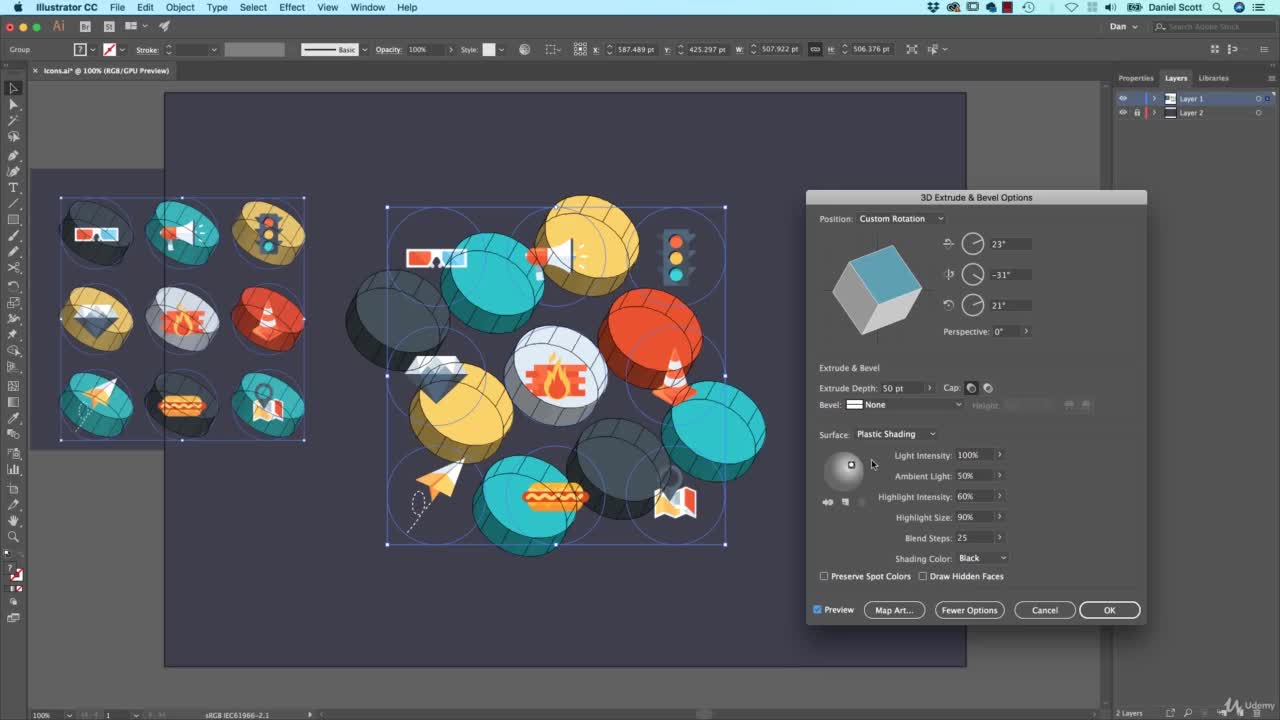Image resolution: width=1280 pixels, height=720 pixels.
Task: Select the Zoom tool magnifier
Action: (14, 537)
